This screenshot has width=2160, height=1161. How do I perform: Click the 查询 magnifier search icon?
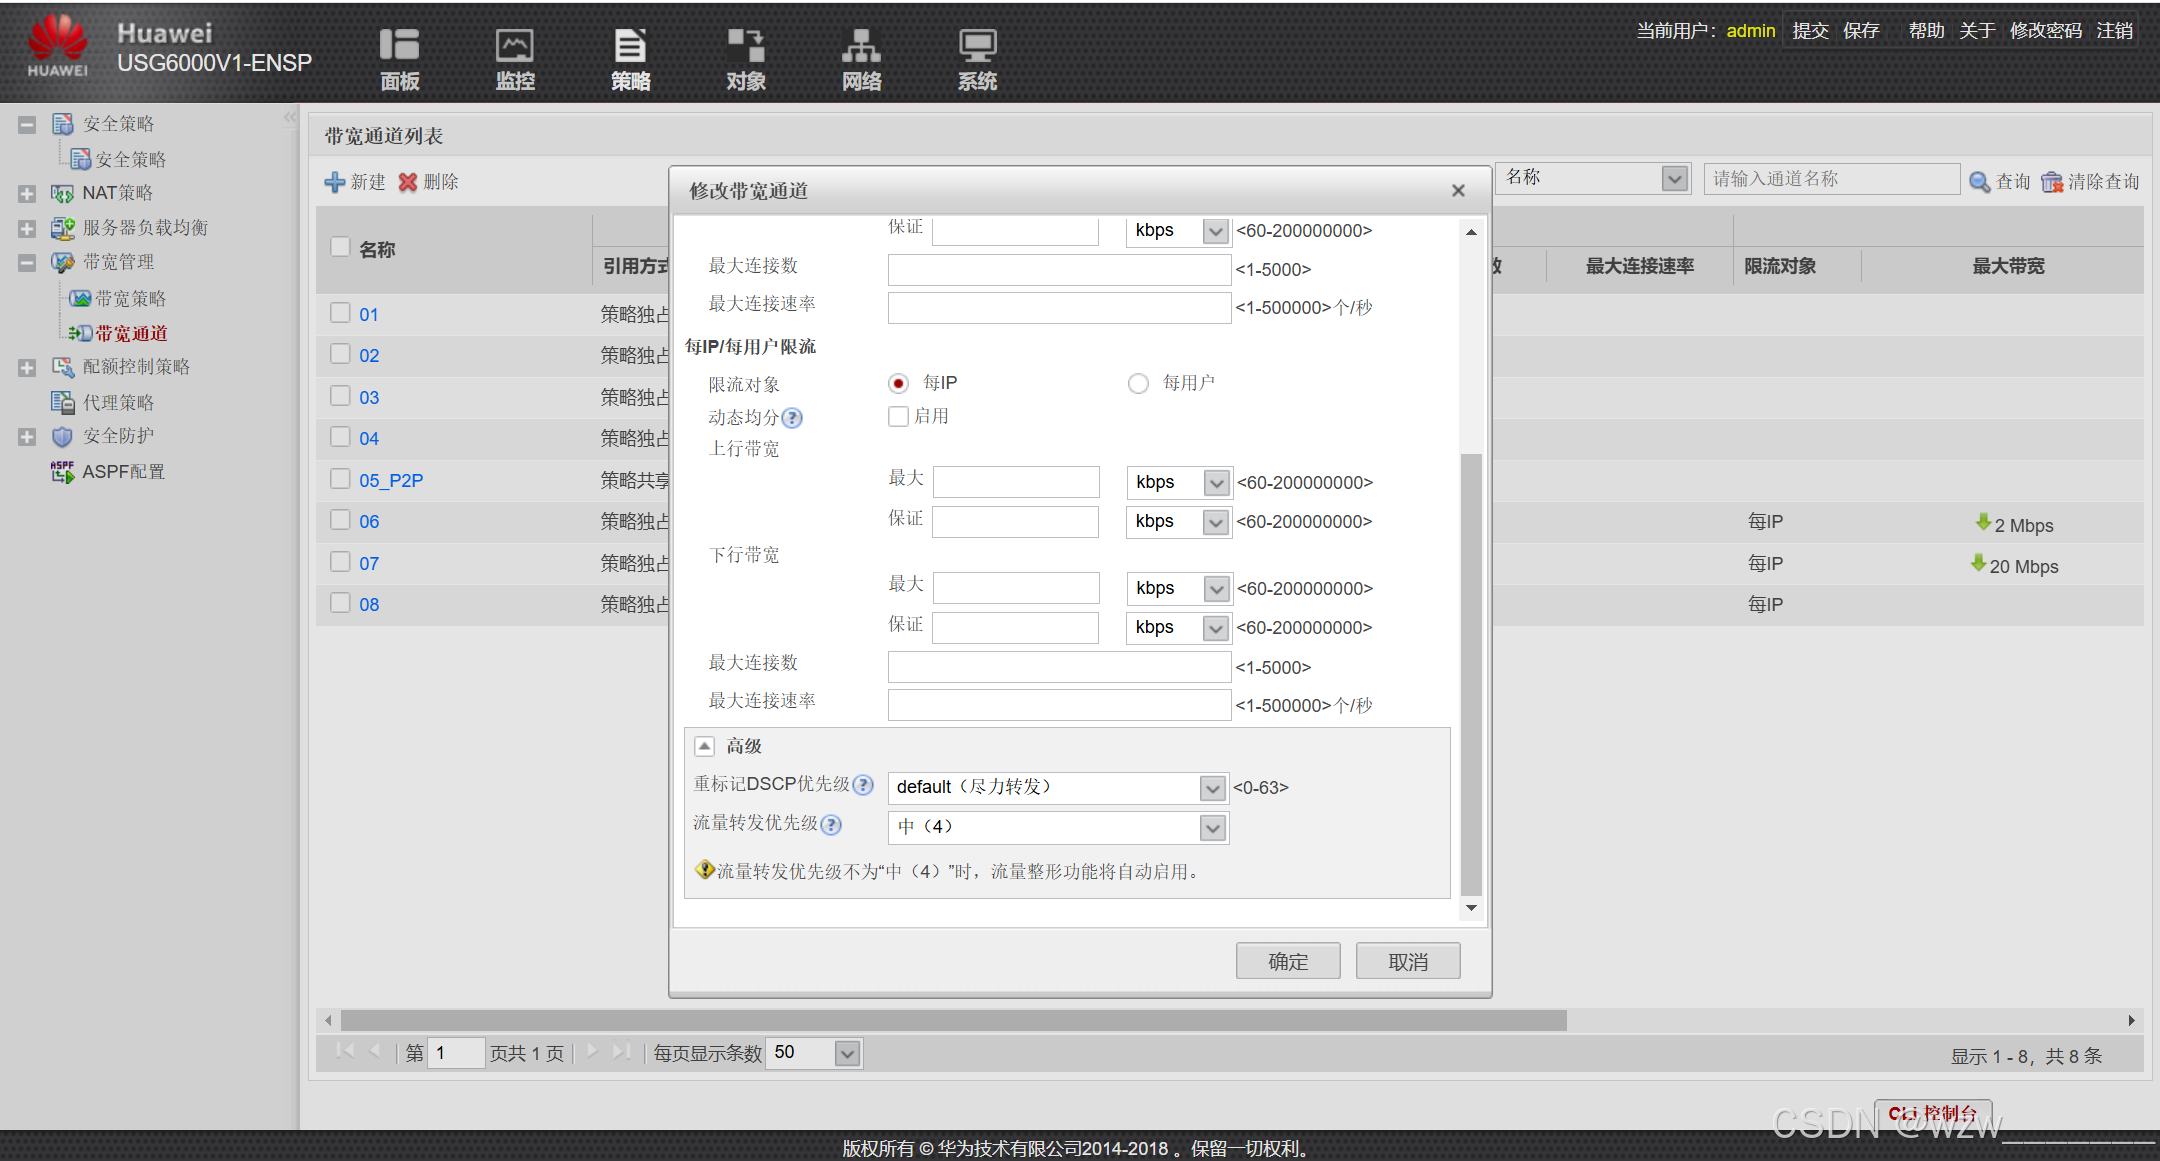(1979, 182)
